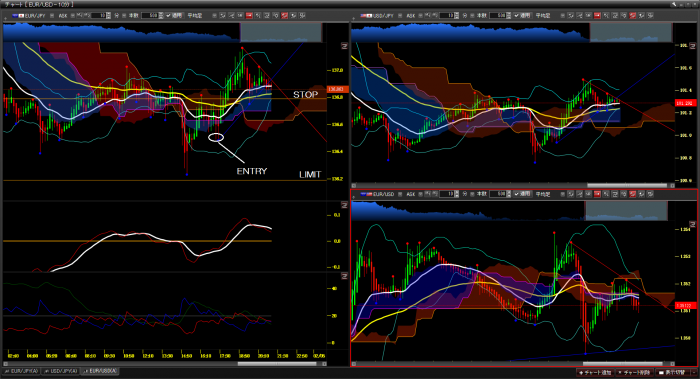Image resolution: width=700 pixels, height=379 pixels.
Task: Open the EUR/USD currency pair dropdown
Action: pyautogui.click(x=400, y=194)
